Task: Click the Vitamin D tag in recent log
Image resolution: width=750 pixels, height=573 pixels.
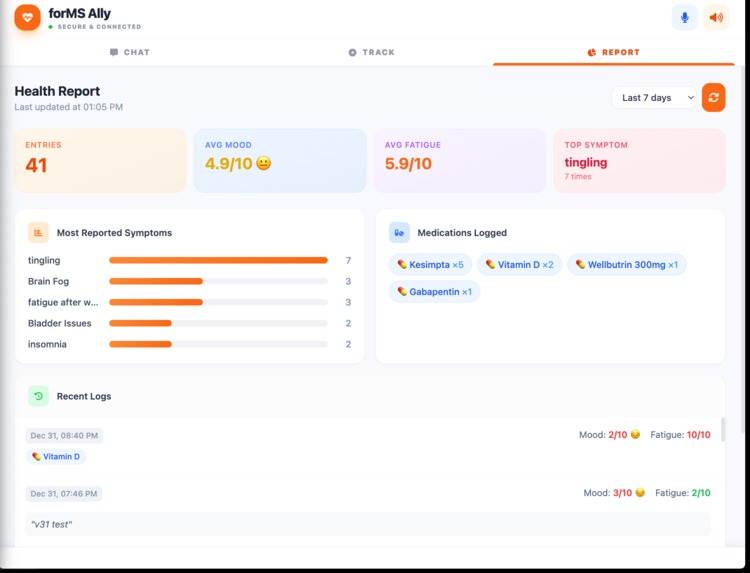Action: pos(56,456)
